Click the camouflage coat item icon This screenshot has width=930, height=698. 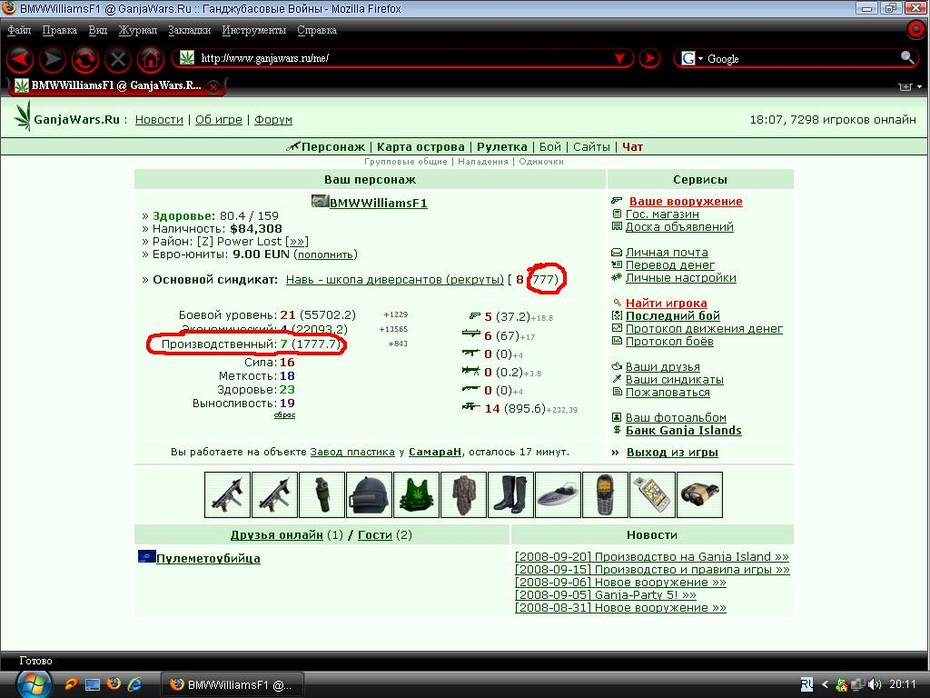463,495
